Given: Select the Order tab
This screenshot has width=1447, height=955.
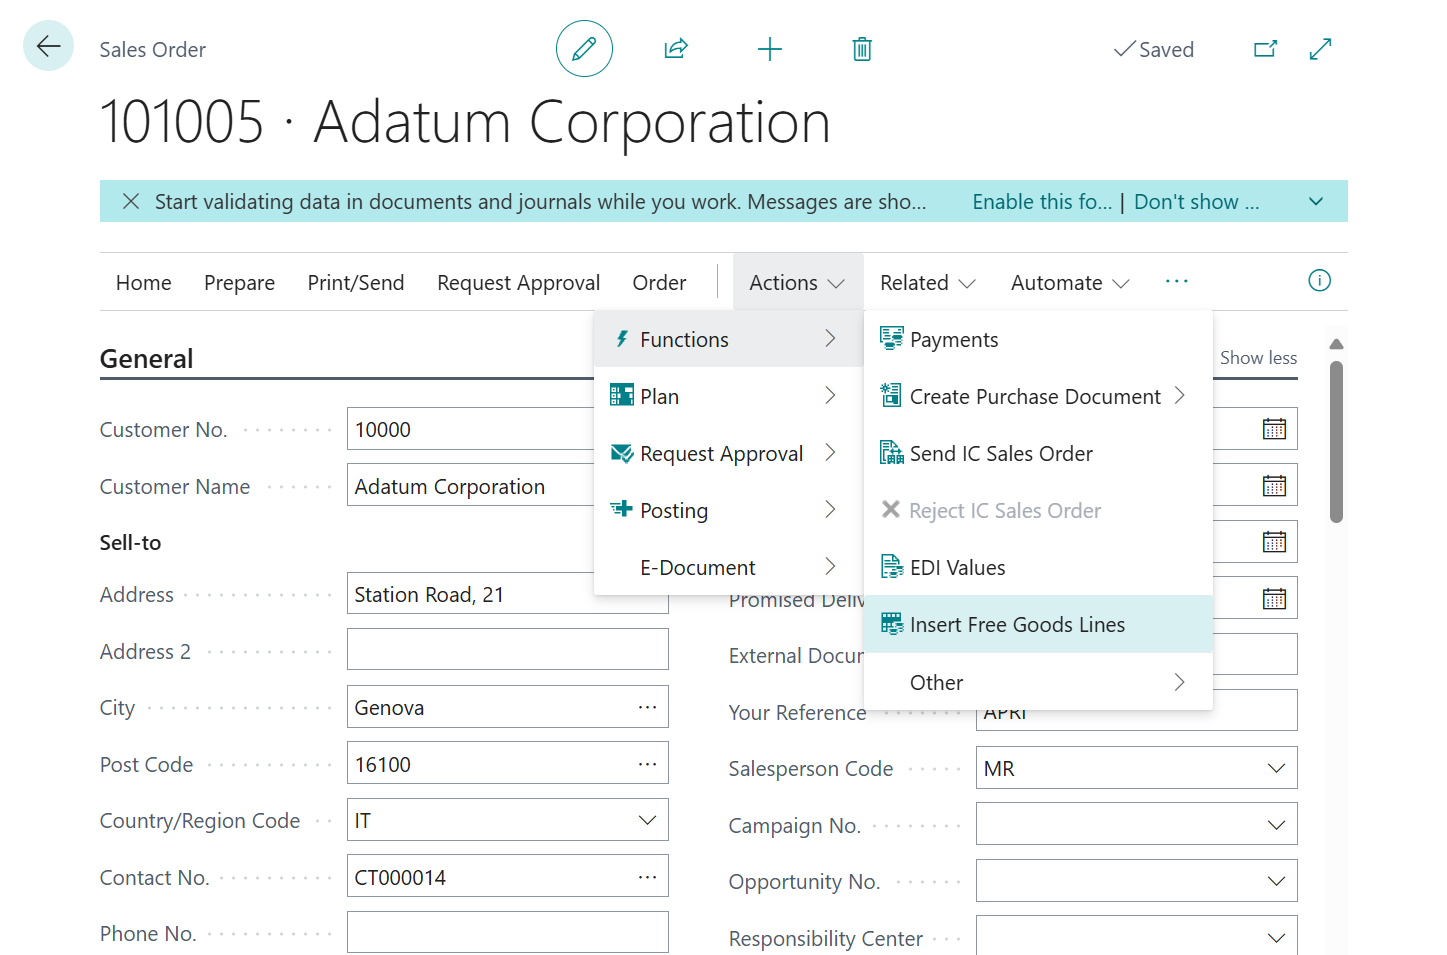Looking at the screenshot, I should click(x=659, y=283).
